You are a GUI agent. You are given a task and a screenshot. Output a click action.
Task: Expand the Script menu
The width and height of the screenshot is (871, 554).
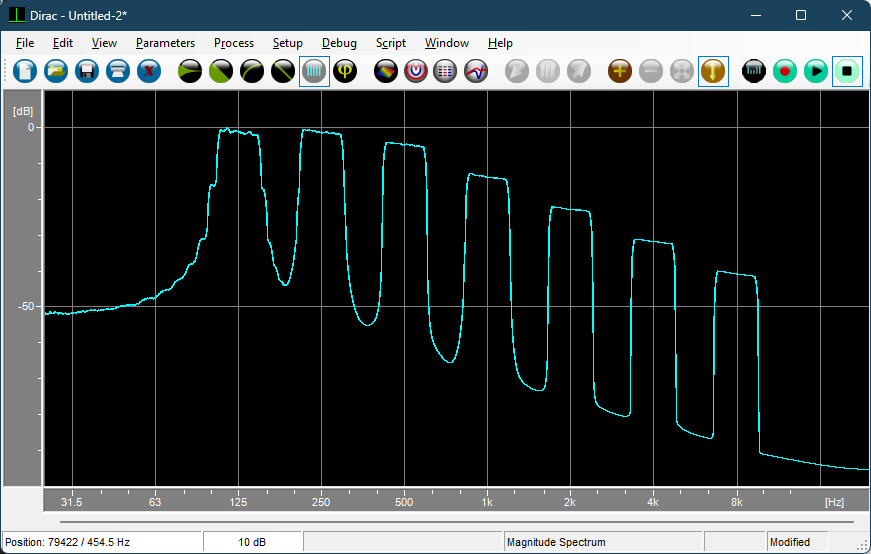coord(390,43)
